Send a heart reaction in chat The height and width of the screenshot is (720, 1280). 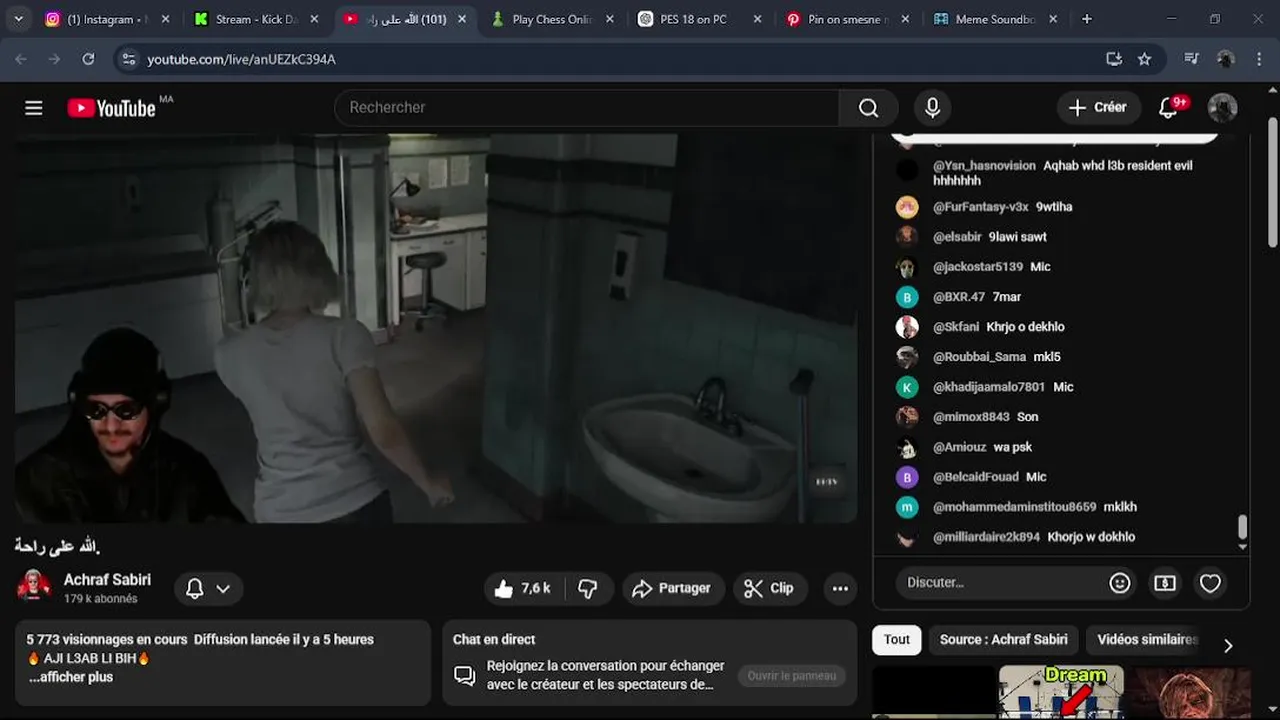tap(1210, 582)
